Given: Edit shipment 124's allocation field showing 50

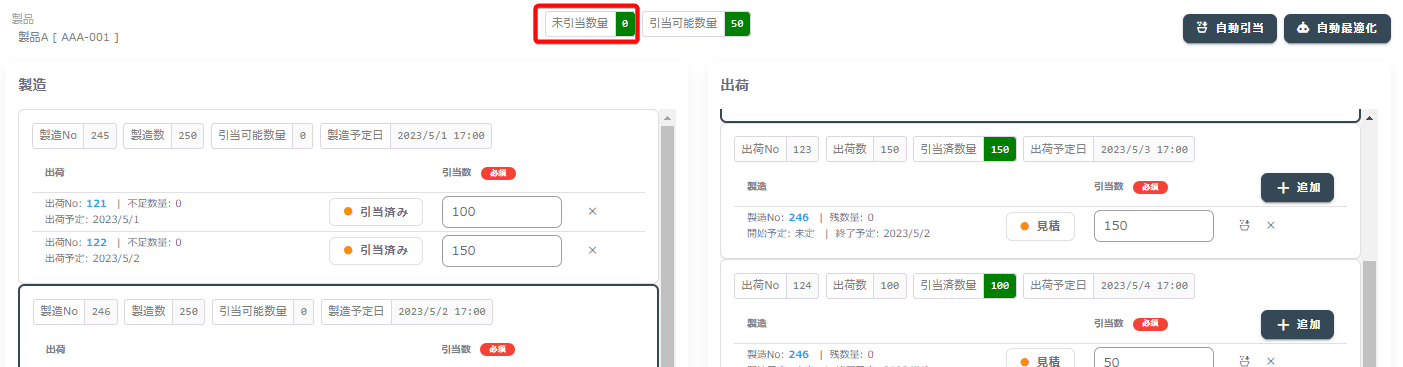Looking at the screenshot, I should point(1154,358).
